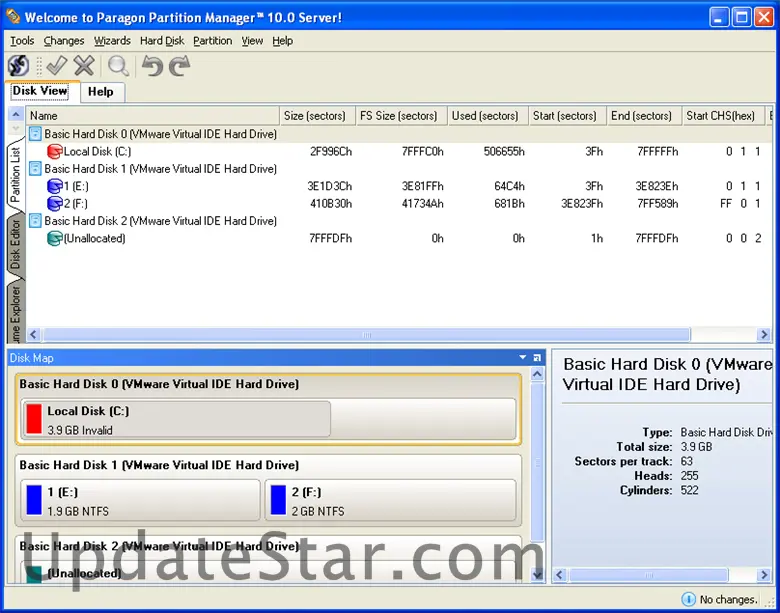This screenshot has height=613, width=780.
Task: Click the blue color swatch of 1 (E:) block
Action: [34, 500]
